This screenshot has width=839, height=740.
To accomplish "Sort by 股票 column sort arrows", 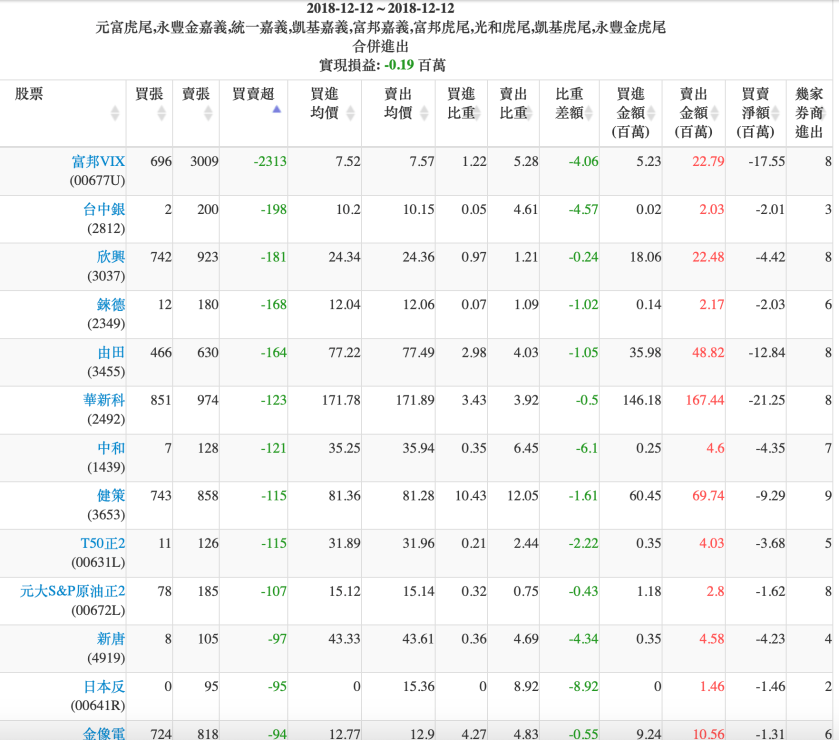I will pyautogui.click(x=115, y=113).
